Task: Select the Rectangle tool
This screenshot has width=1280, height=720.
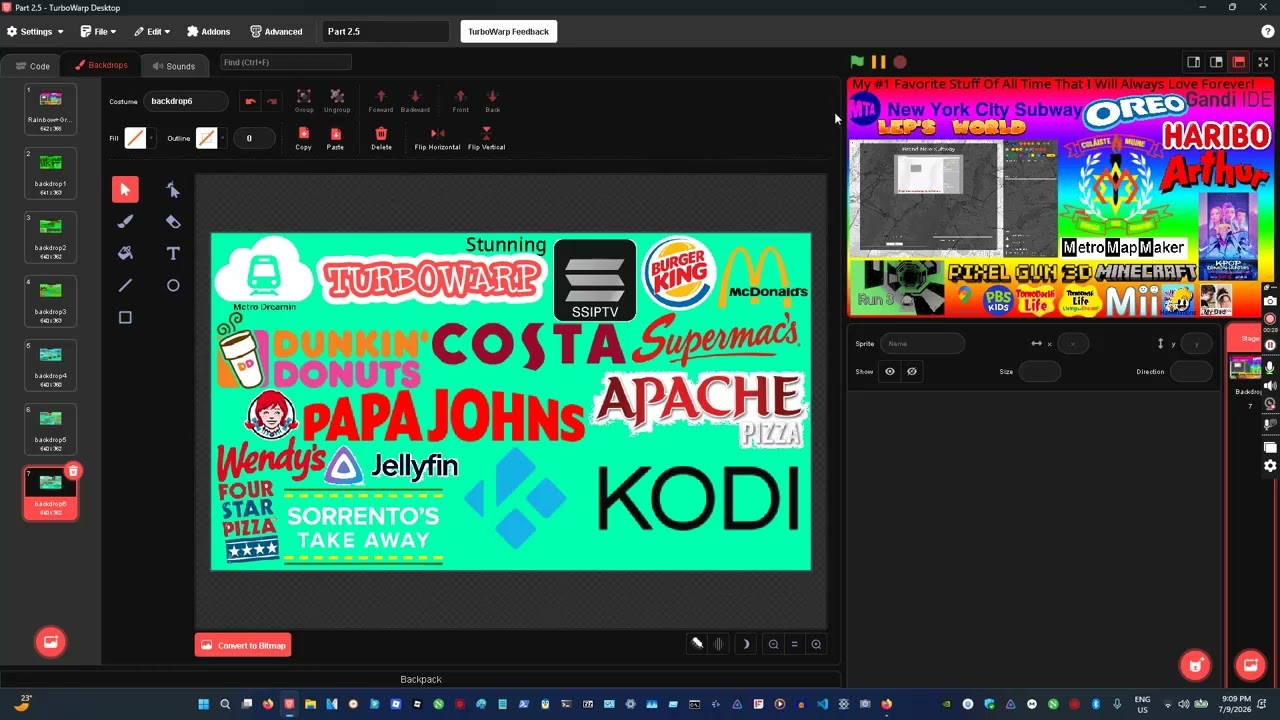Action: pos(125,317)
